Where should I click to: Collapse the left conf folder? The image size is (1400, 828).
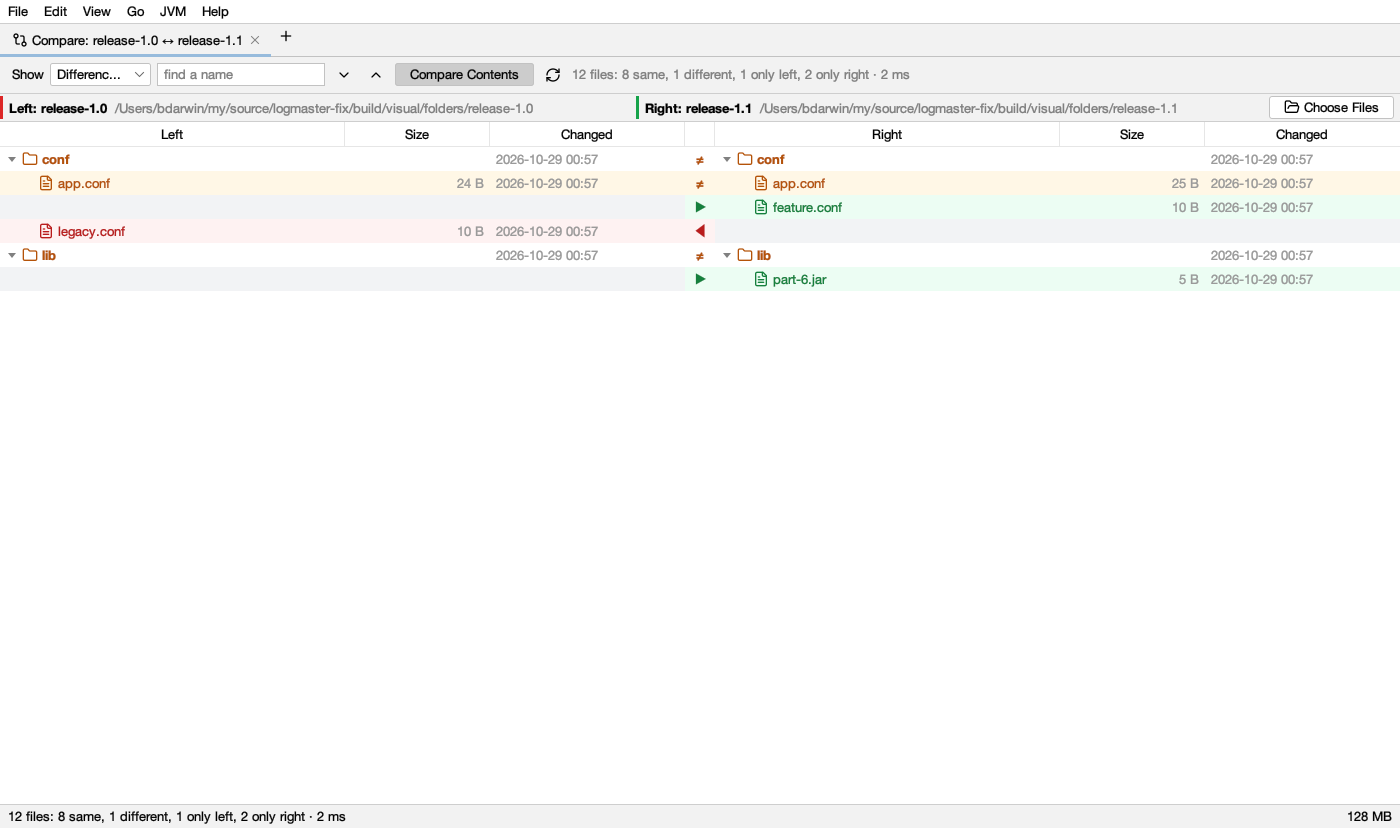pyautogui.click(x=12, y=159)
